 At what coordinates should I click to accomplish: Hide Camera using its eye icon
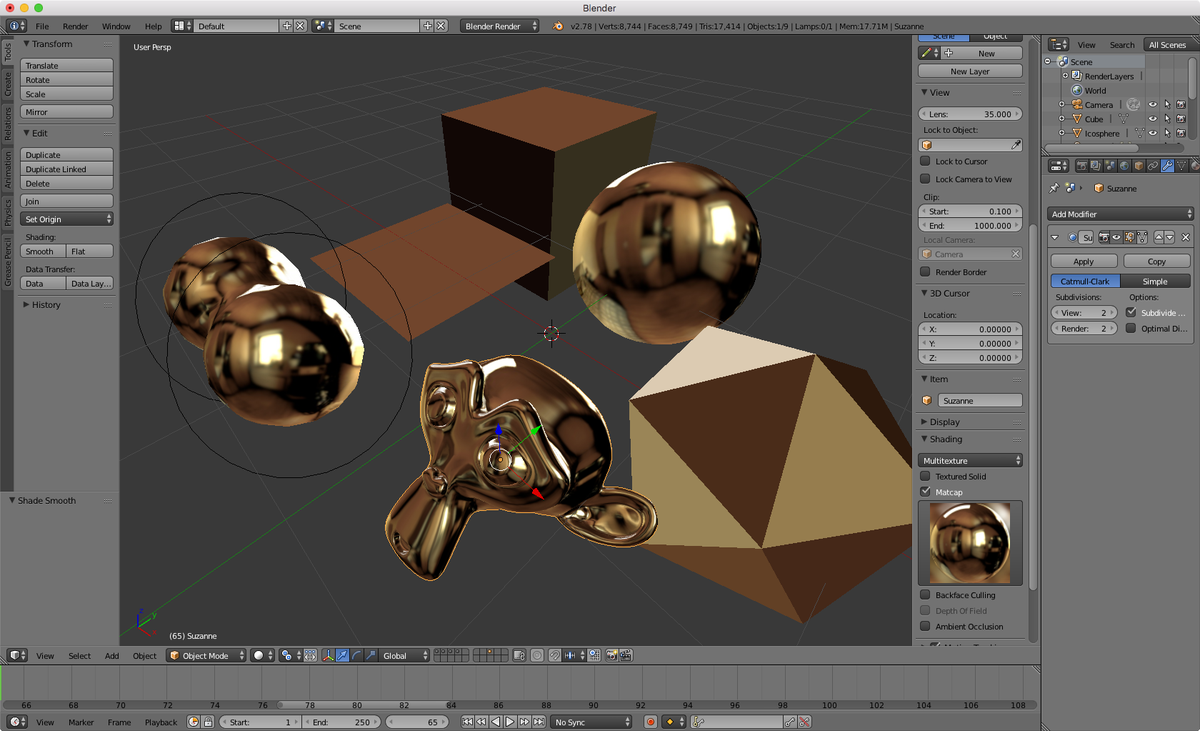[1152, 105]
